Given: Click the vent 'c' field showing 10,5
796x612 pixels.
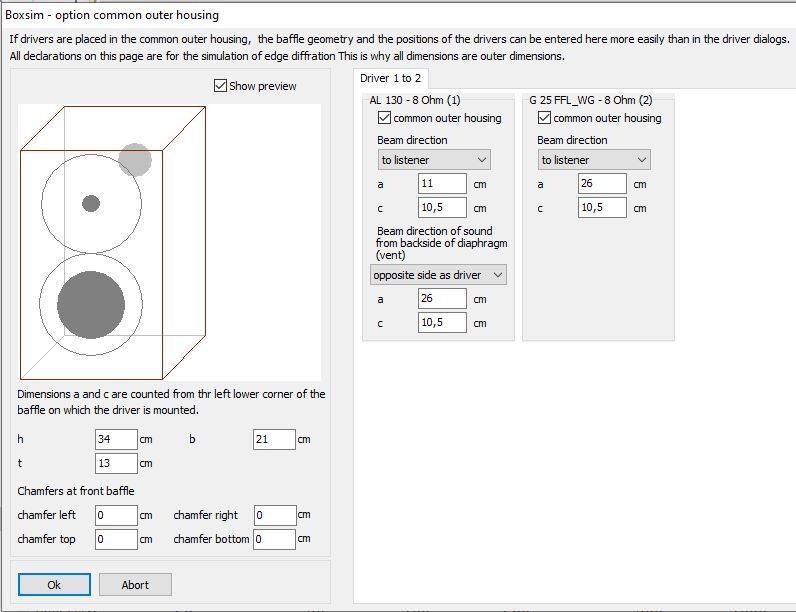Looking at the screenshot, I should point(442,322).
